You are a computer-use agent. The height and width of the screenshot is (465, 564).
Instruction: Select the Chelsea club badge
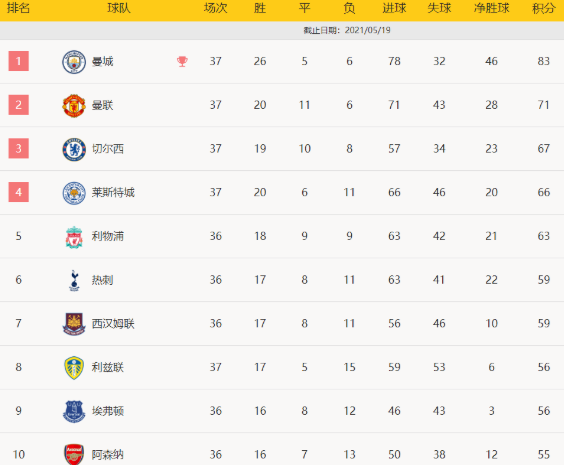[74, 149]
